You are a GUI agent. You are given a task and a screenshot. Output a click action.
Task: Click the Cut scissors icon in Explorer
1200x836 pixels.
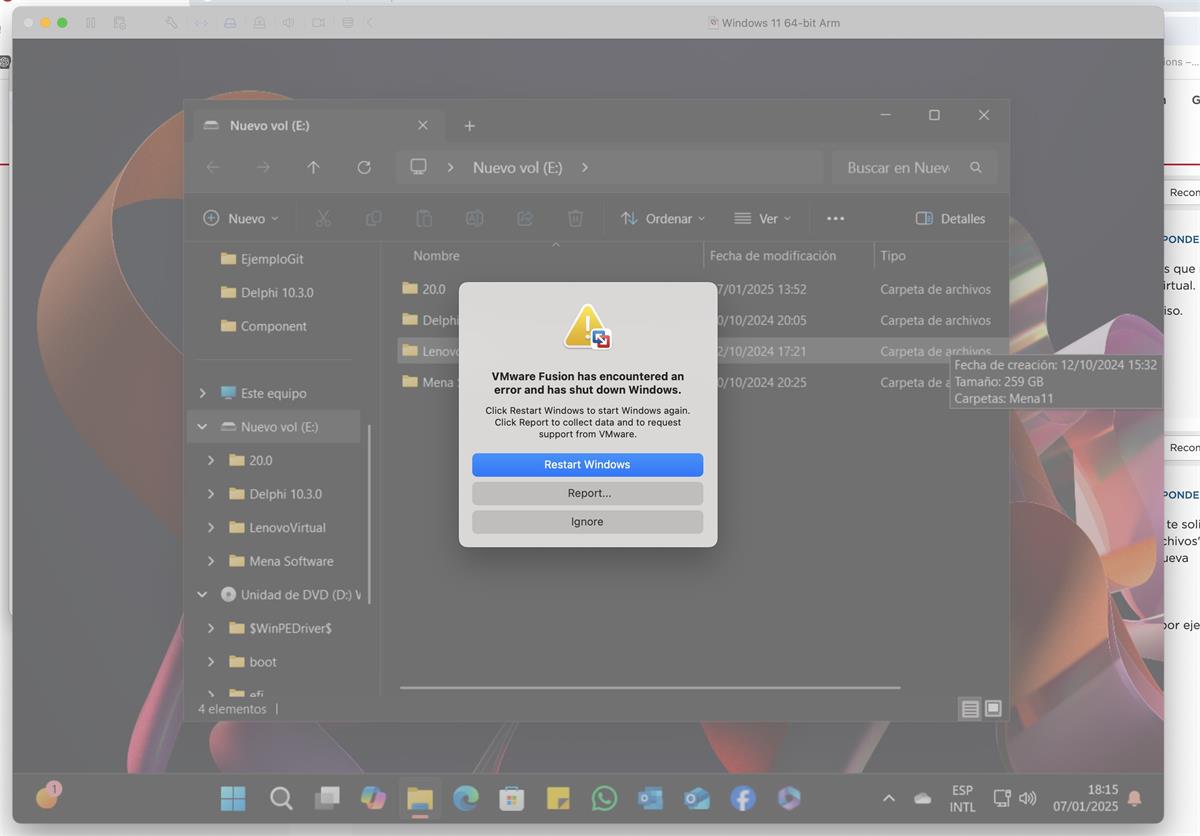323,218
